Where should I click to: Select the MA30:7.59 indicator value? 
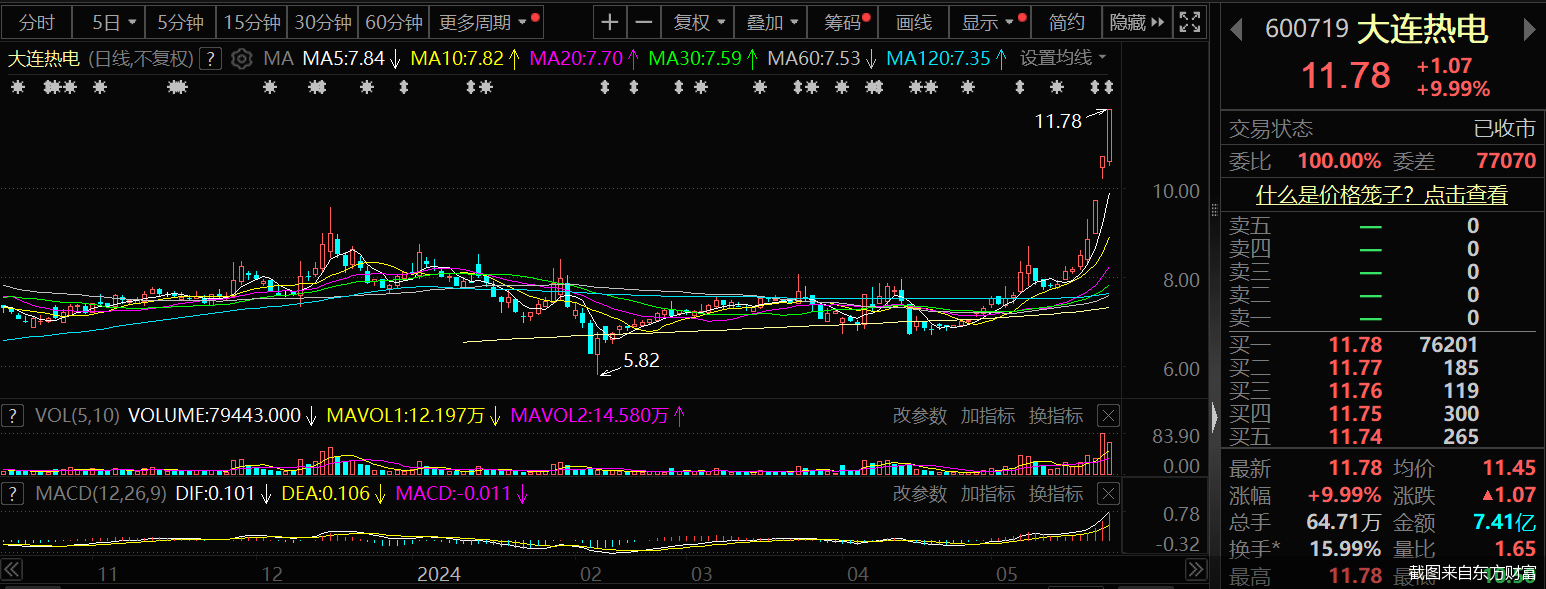[702, 59]
